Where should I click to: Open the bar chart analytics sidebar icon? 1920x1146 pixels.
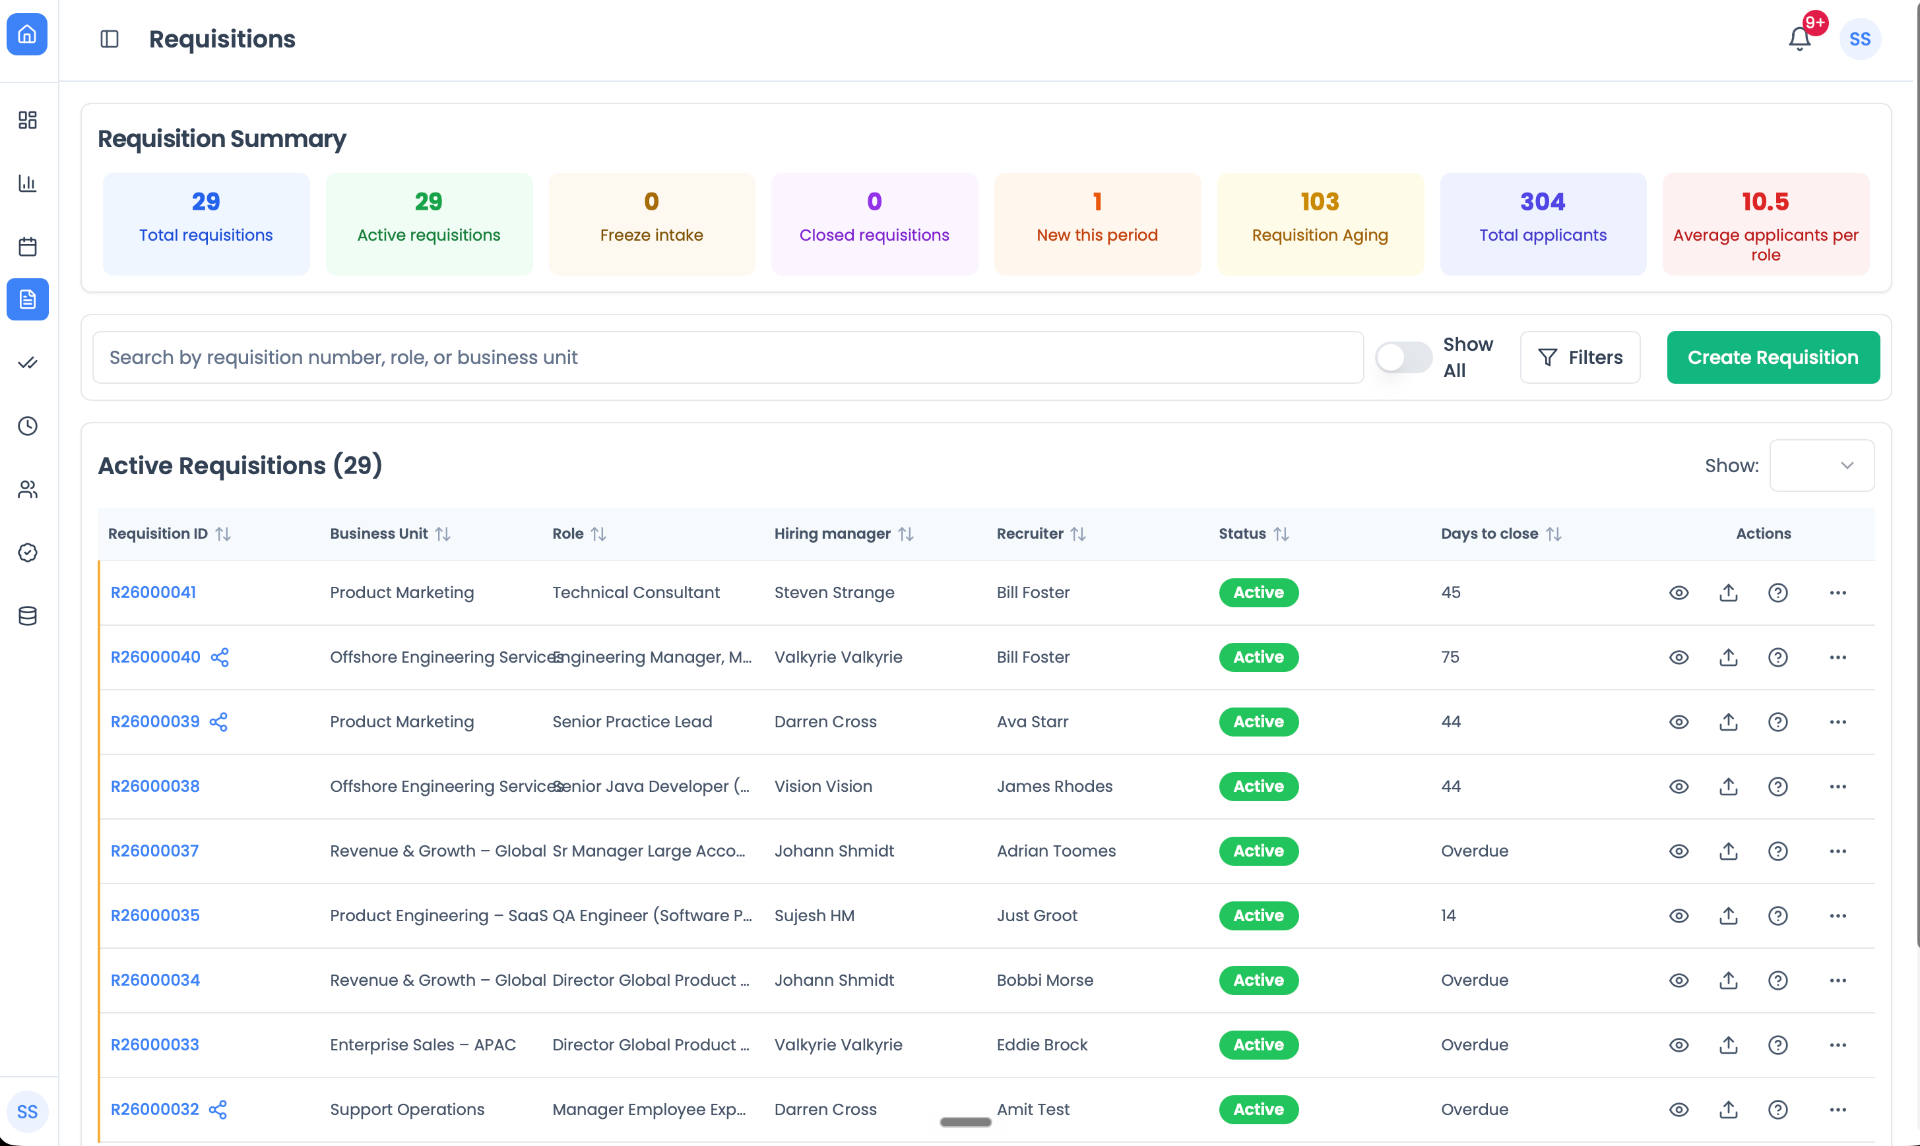point(28,183)
